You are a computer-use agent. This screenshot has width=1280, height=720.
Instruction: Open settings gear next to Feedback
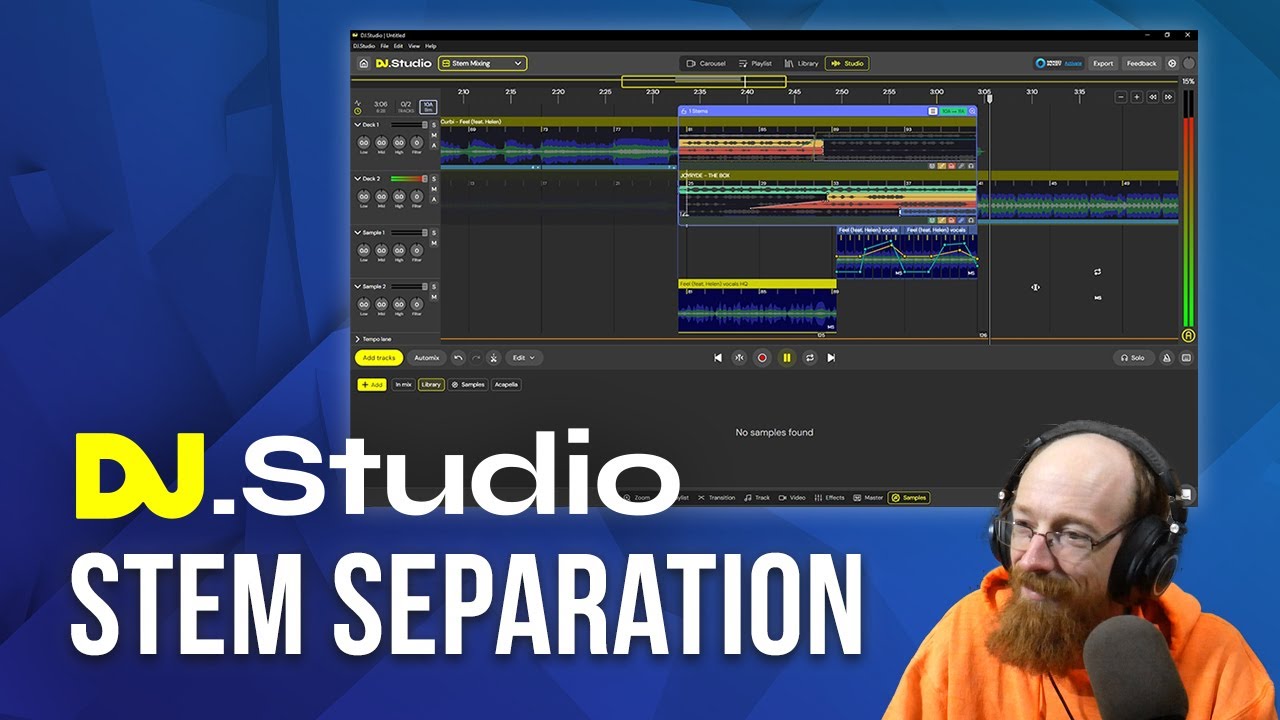point(1173,63)
